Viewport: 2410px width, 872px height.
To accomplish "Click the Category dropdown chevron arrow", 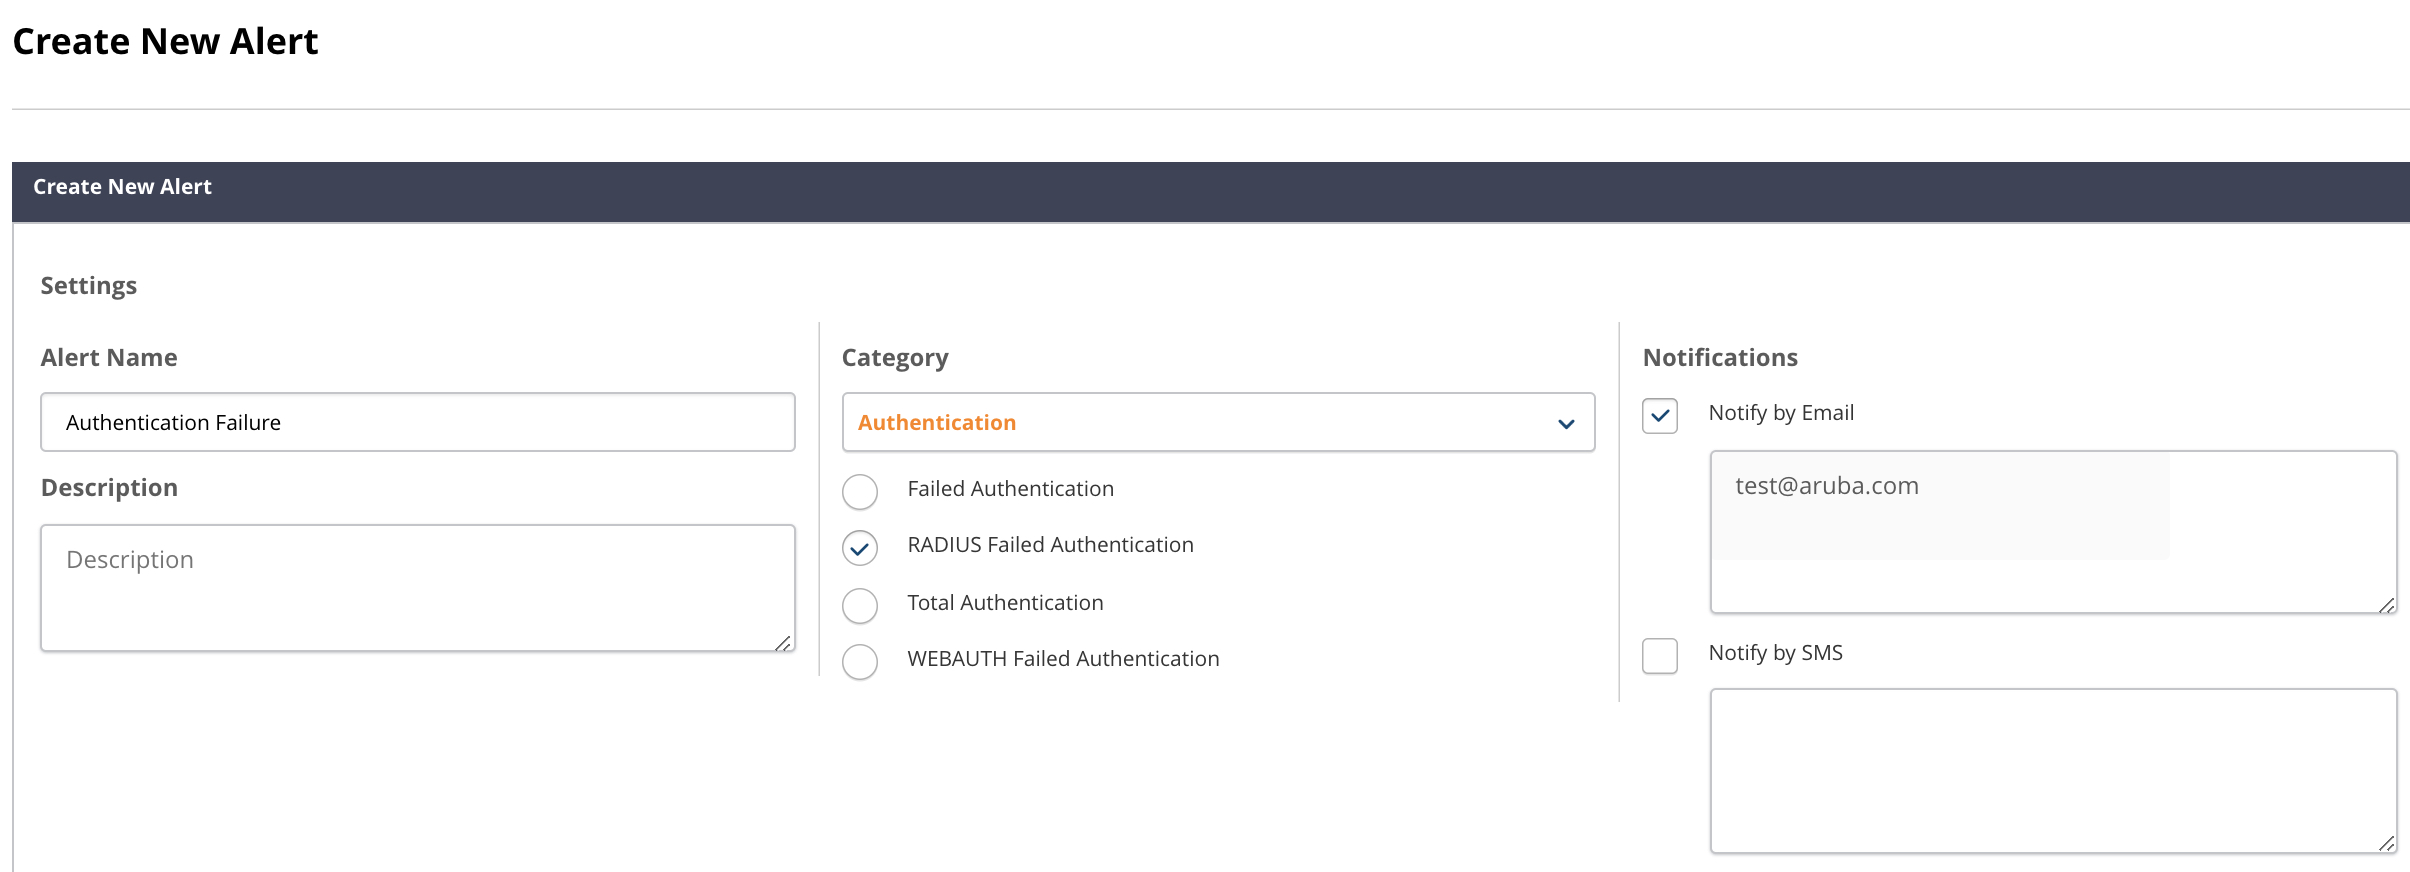I will pyautogui.click(x=1566, y=424).
